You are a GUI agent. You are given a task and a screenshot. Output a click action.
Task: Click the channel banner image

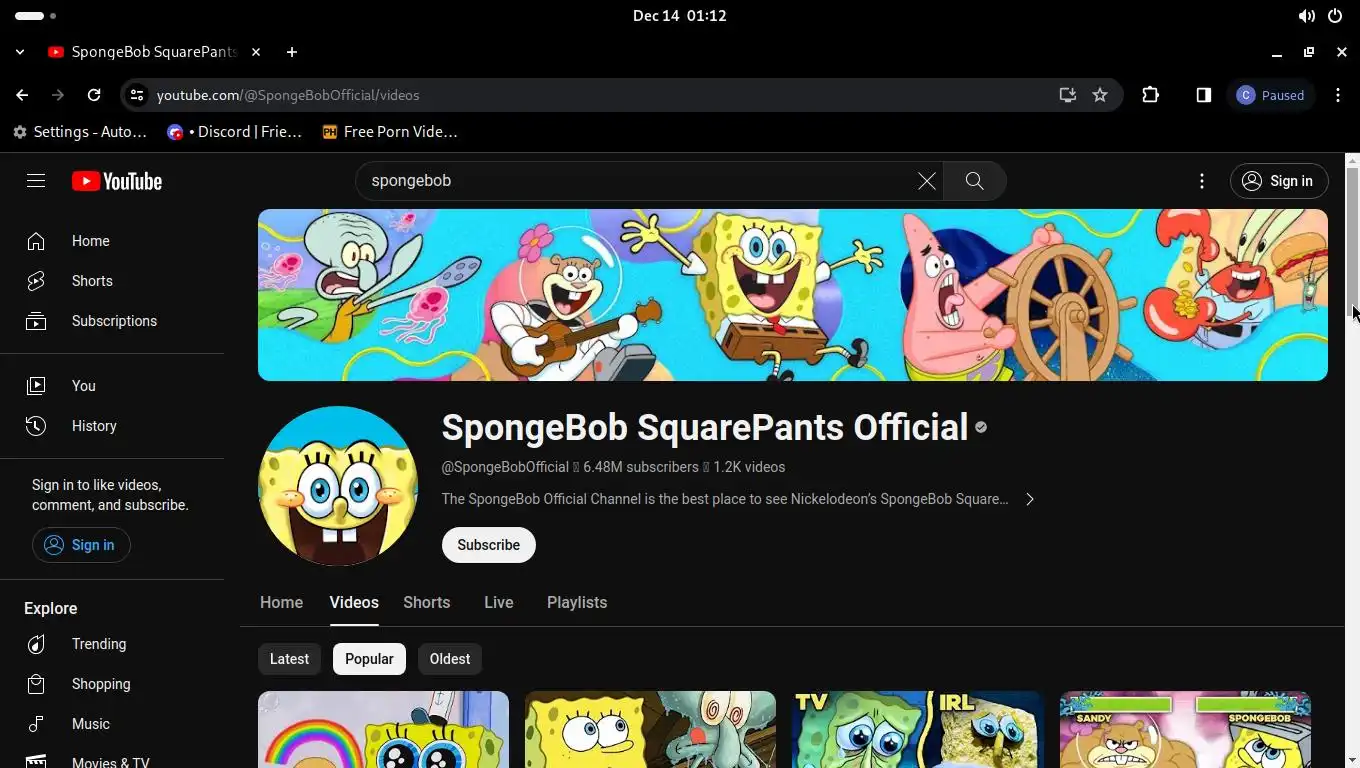pyautogui.click(x=793, y=295)
